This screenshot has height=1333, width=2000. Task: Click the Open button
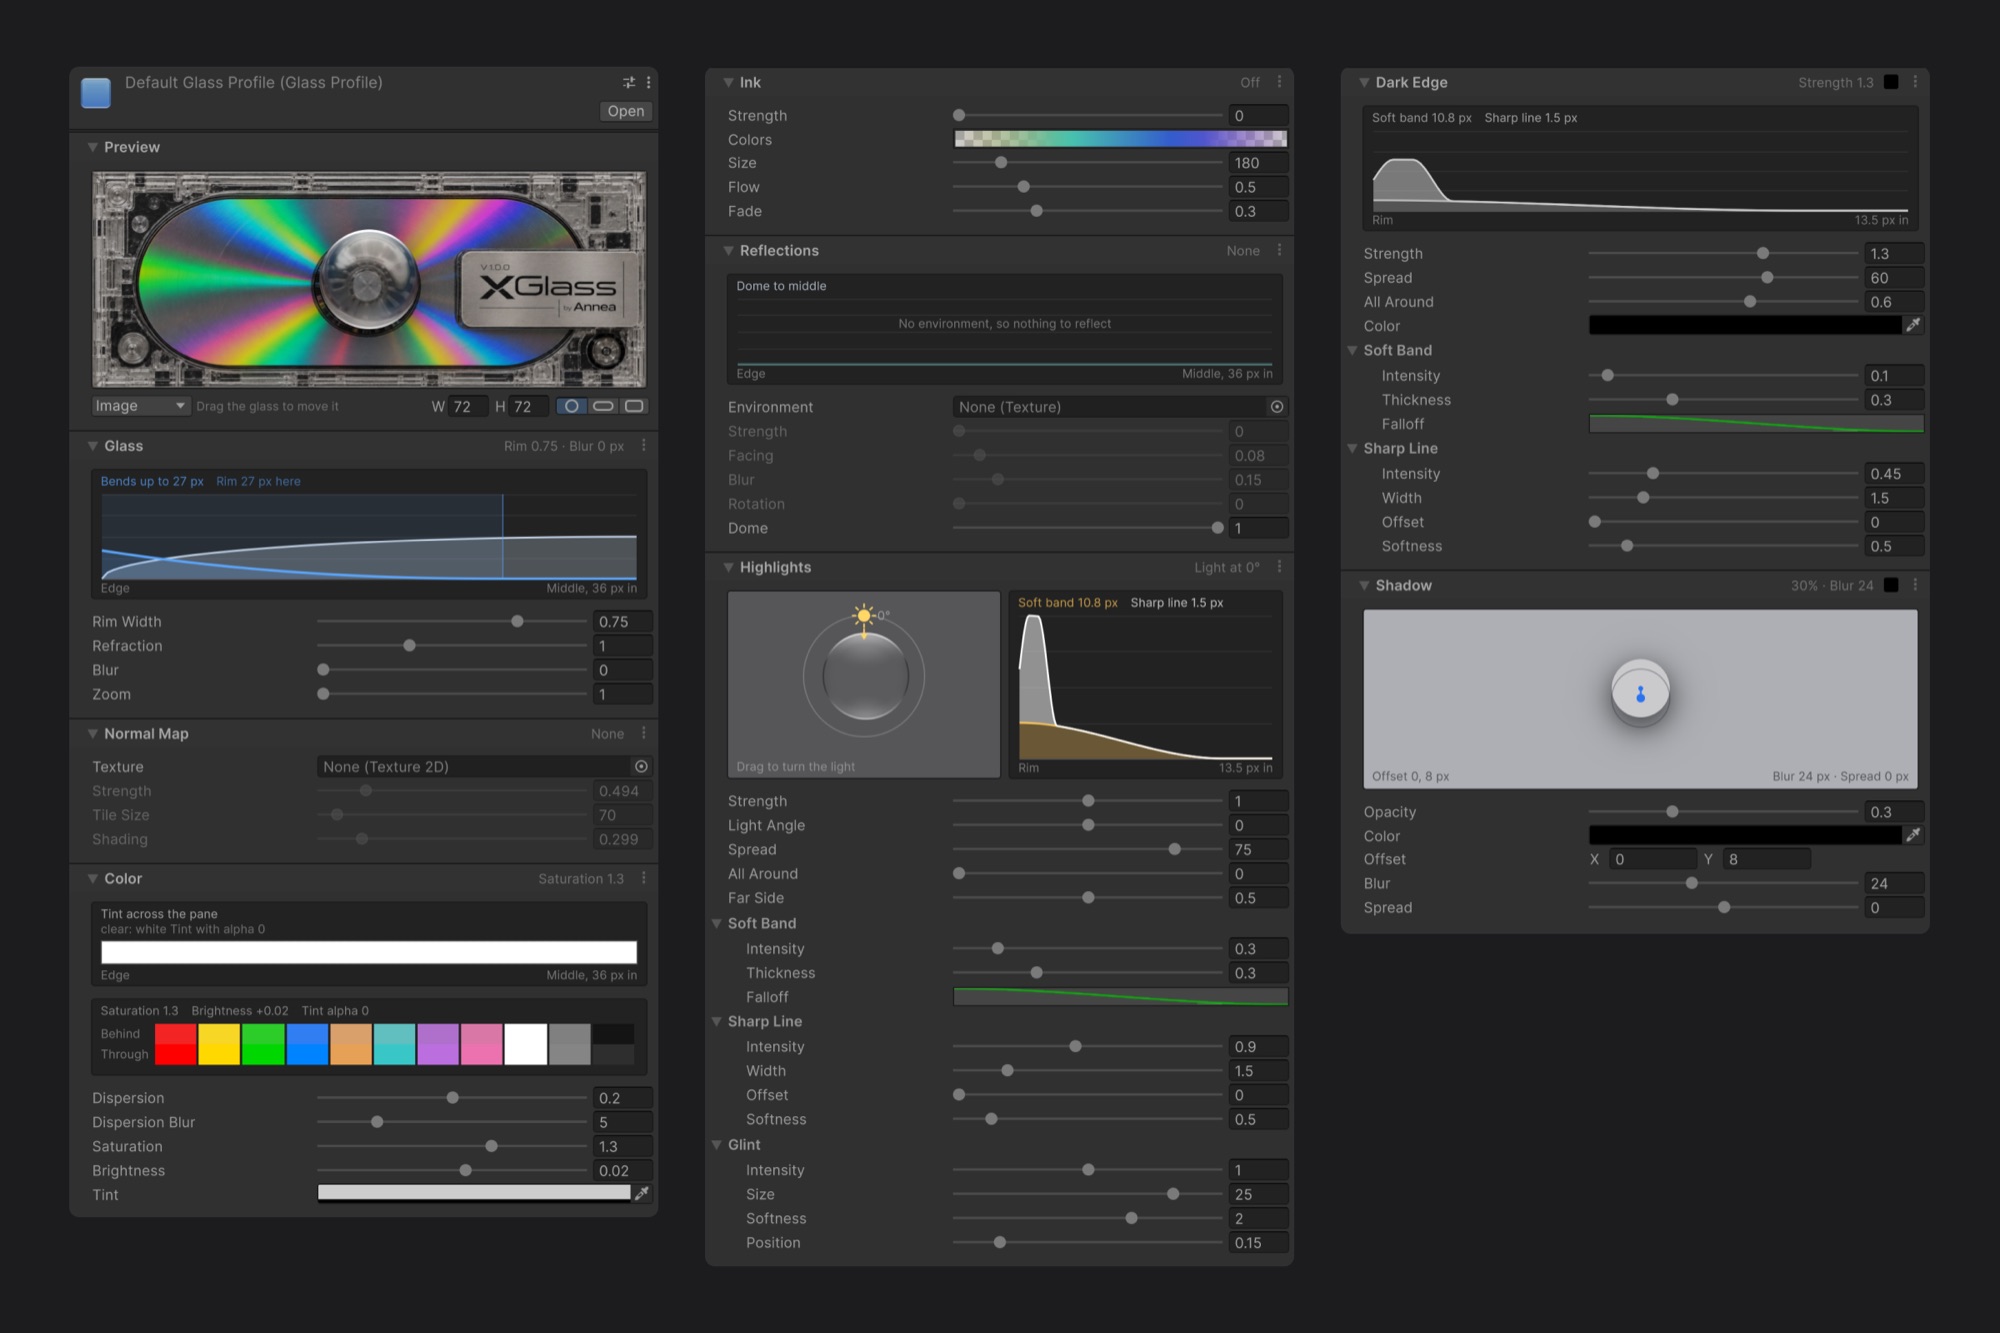(626, 111)
